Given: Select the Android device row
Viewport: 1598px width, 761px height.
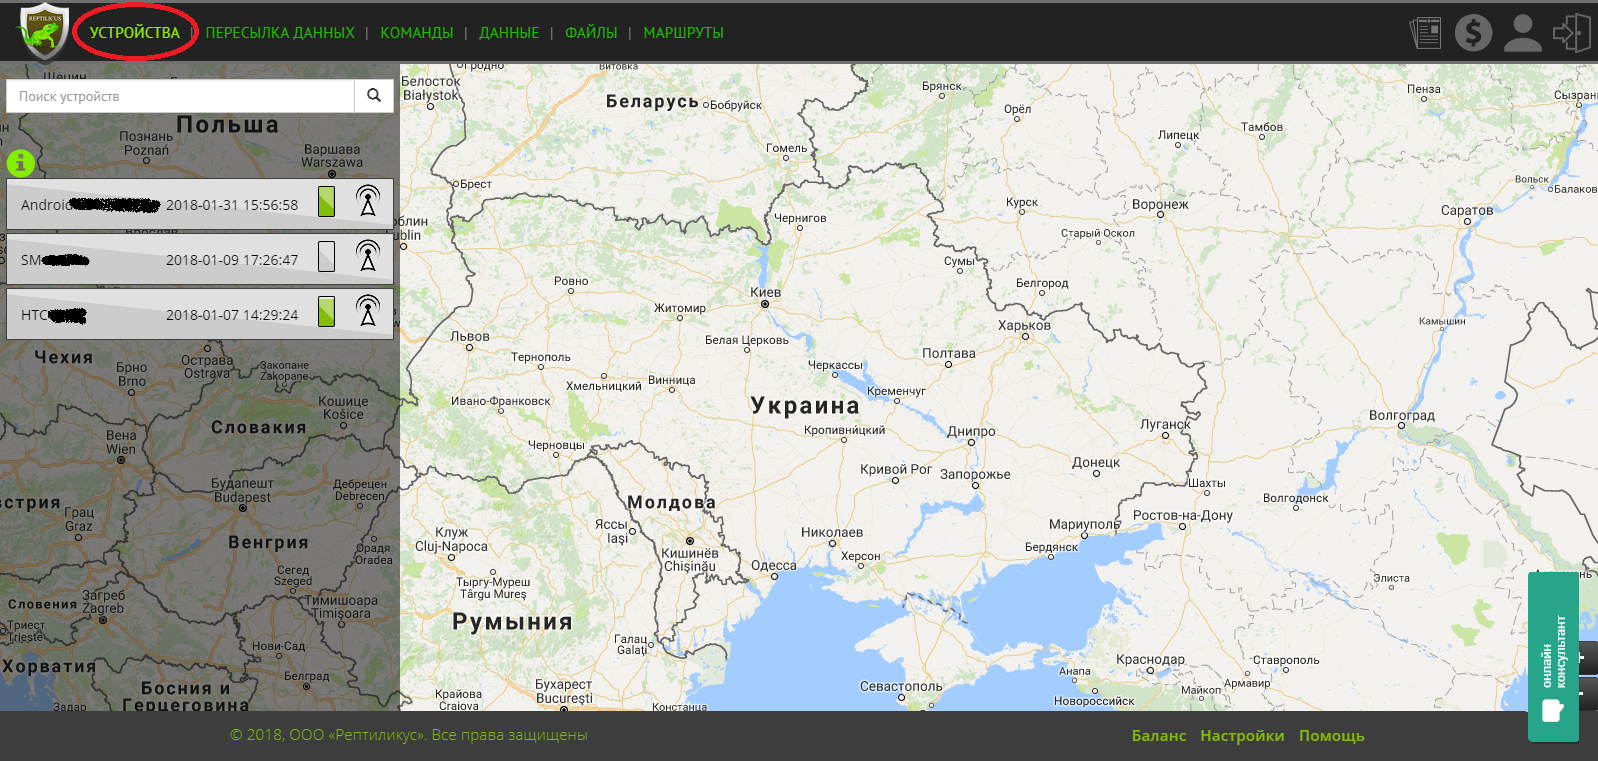Looking at the screenshot, I should (x=200, y=204).
